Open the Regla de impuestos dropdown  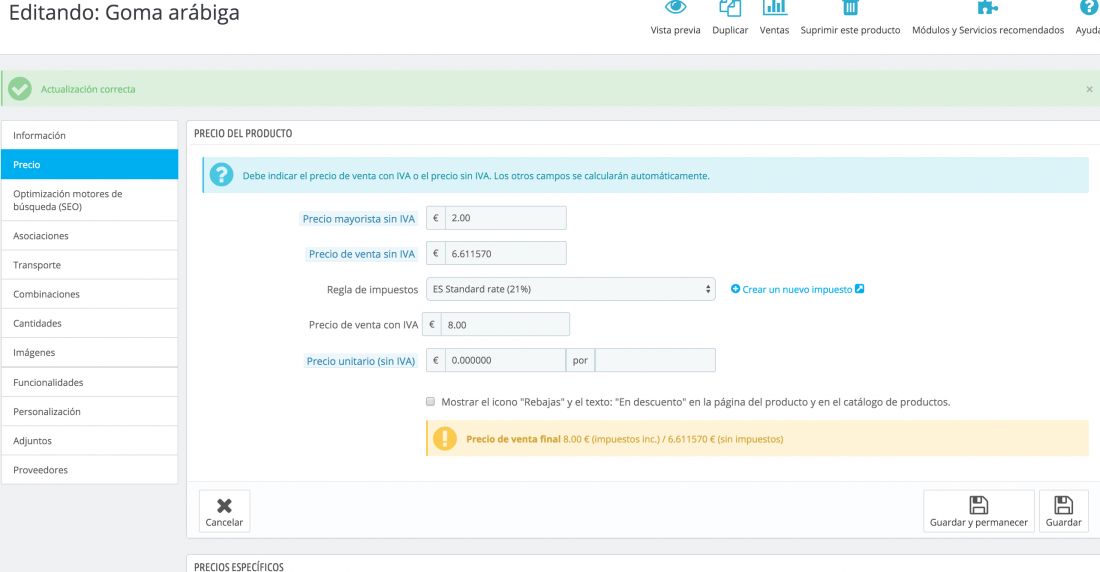[570, 289]
